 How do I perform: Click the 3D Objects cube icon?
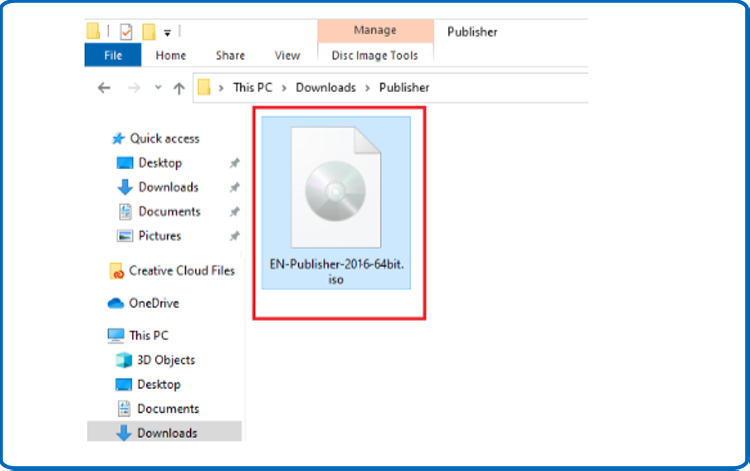124,360
